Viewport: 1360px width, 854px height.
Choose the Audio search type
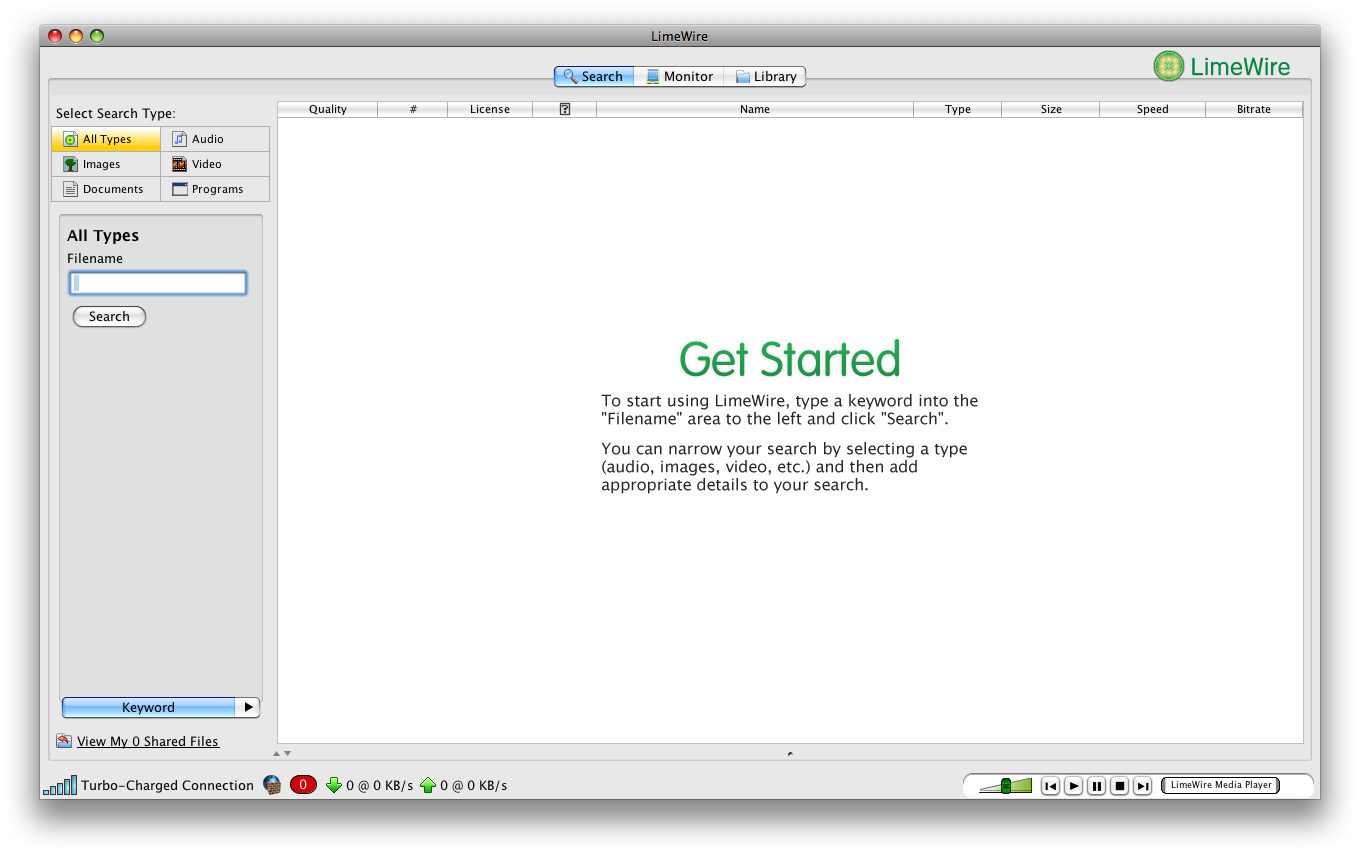pos(215,139)
